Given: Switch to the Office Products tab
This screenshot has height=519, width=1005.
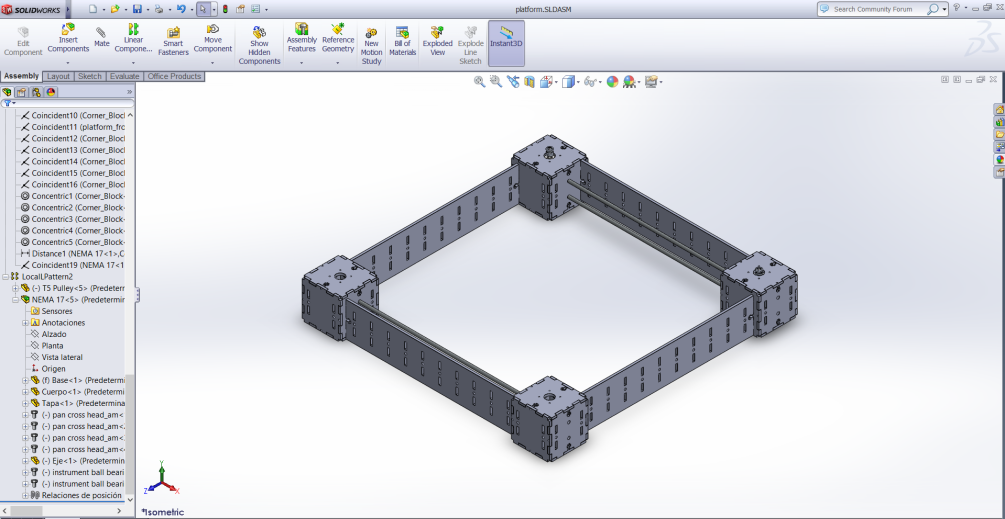Looking at the screenshot, I should point(174,76).
